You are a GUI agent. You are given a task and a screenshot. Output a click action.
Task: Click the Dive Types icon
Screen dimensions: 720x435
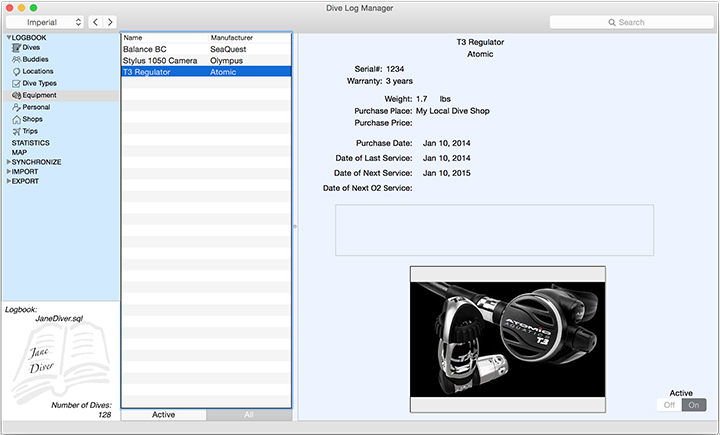click(16, 84)
